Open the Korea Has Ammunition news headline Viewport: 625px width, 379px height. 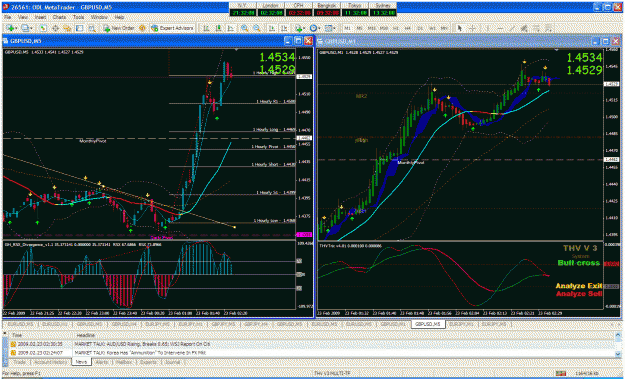(x=140, y=353)
